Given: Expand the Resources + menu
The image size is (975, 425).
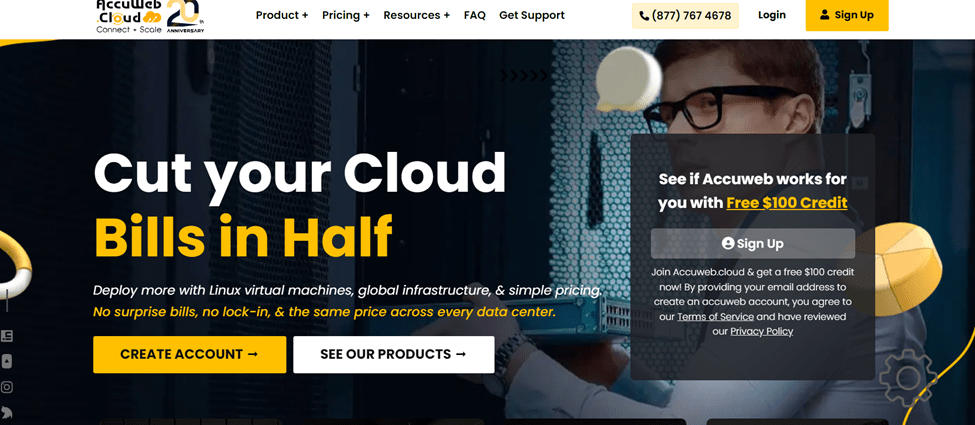Looking at the screenshot, I should [x=417, y=15].
